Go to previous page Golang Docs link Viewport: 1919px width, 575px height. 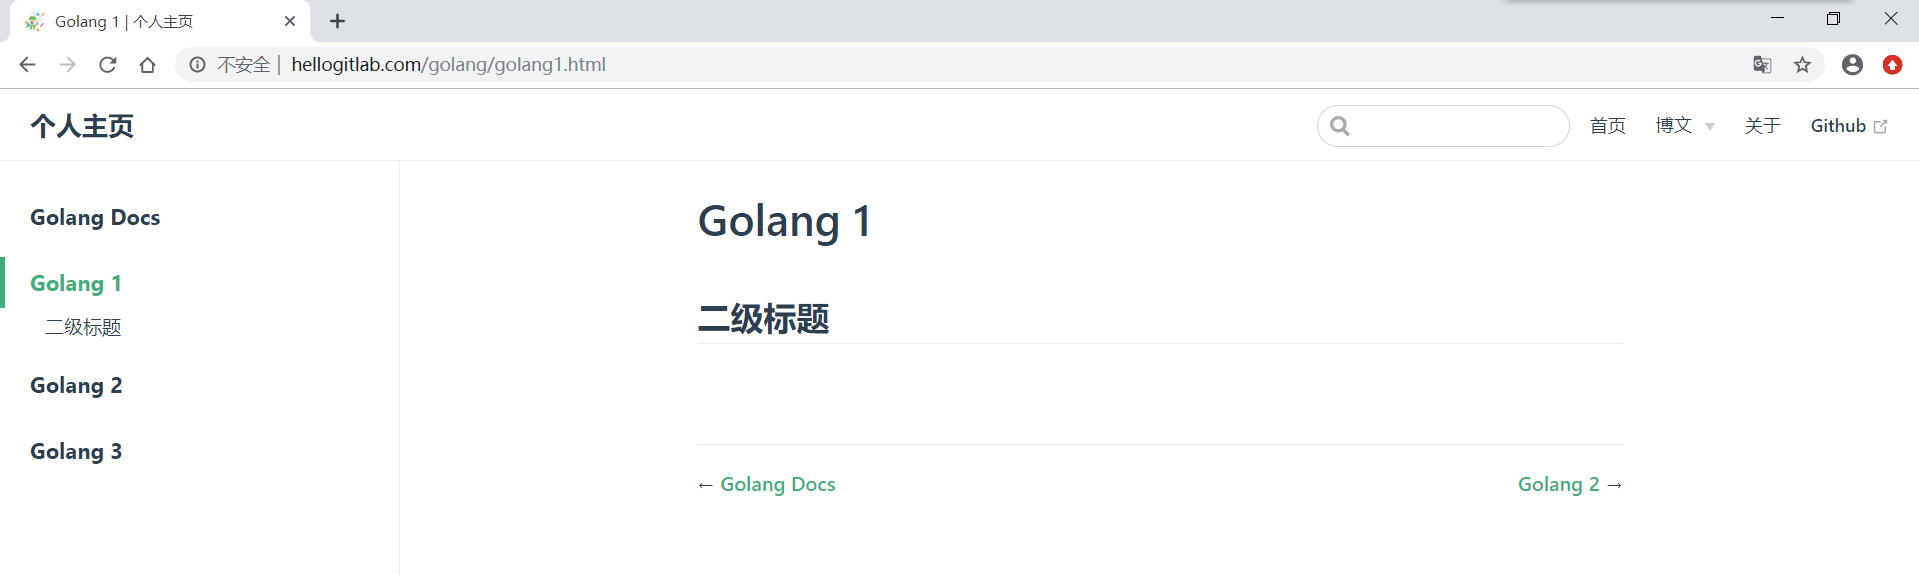click(767, 484)
